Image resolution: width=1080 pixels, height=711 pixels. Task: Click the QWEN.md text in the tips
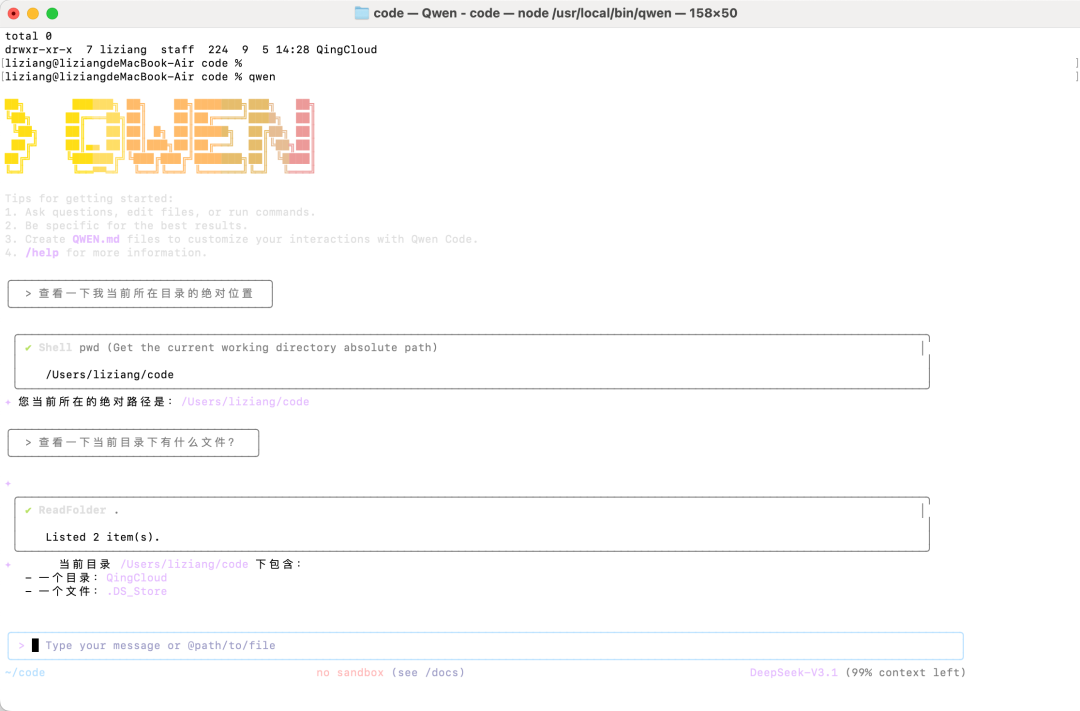[96, 239]
